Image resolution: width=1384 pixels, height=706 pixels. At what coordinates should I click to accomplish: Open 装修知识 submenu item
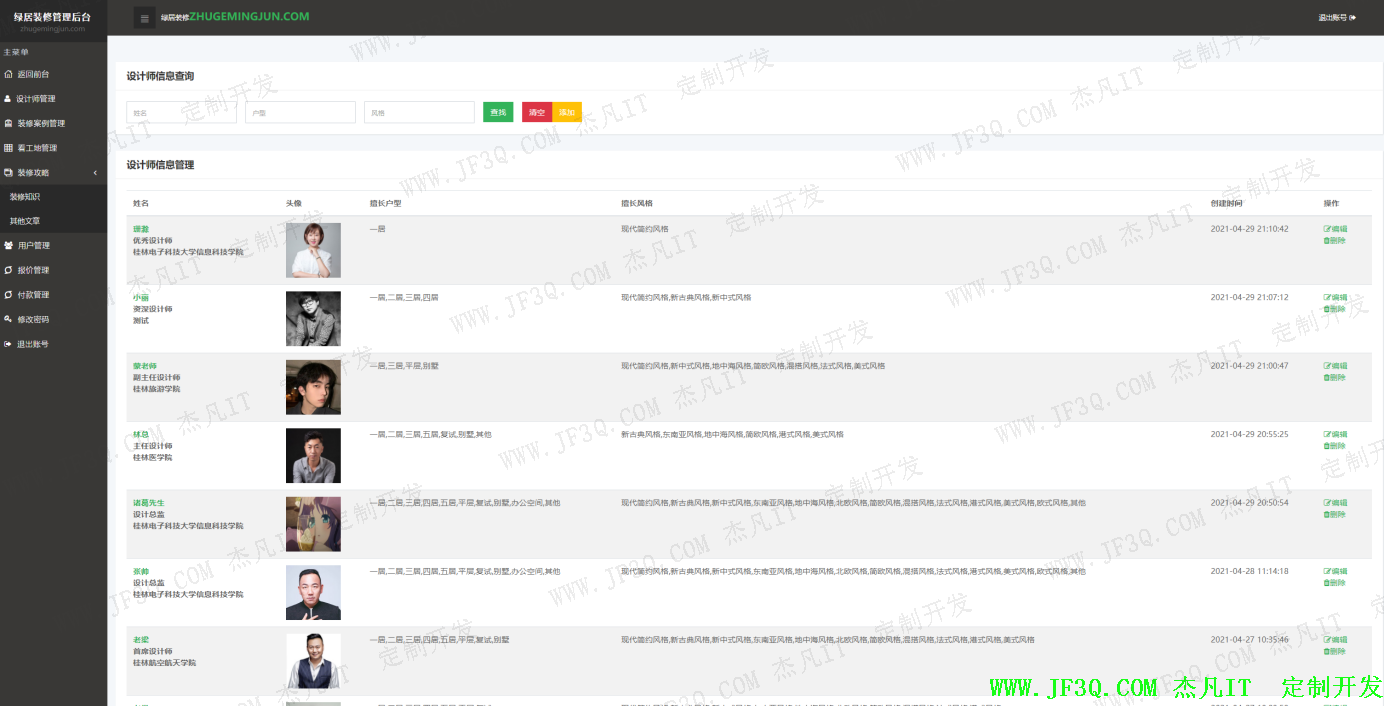tap(25, 197)
